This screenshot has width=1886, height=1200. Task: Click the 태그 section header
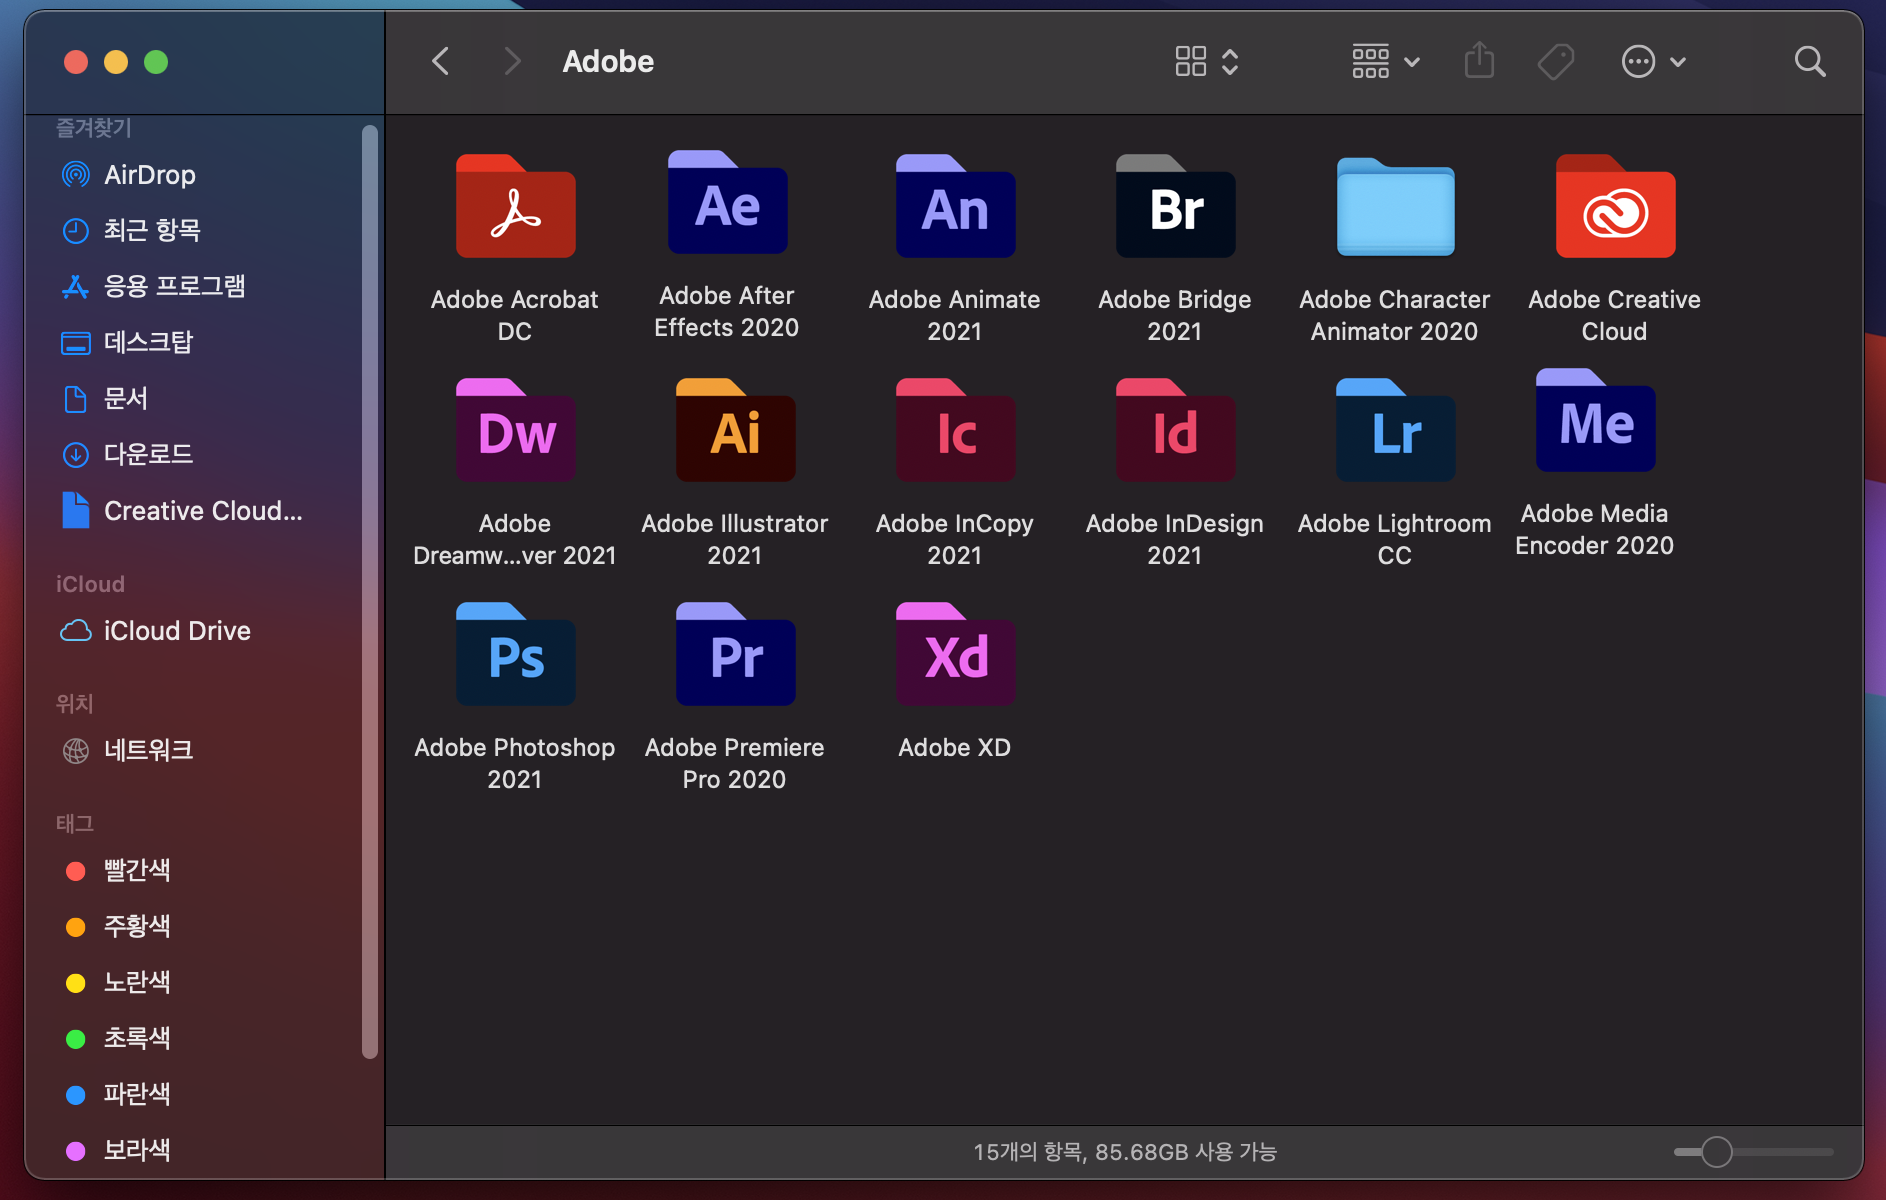[75, 824]
